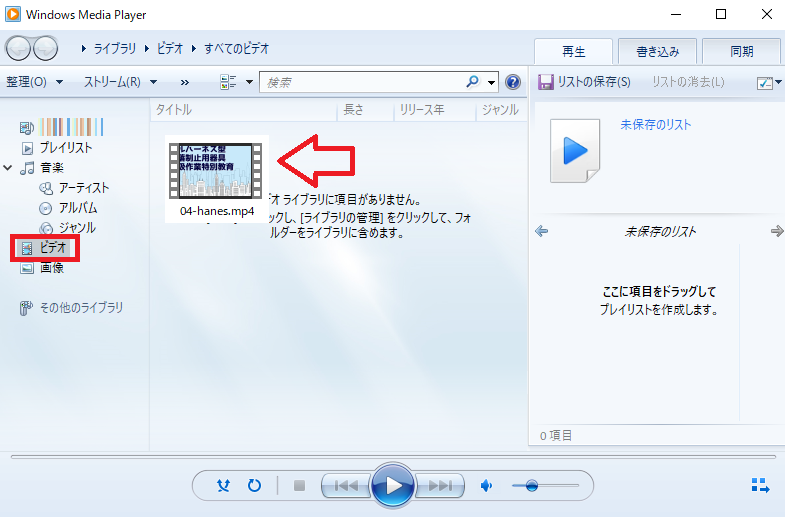Go back with the round back arrow
Viewport: 785px width, 517px height.
[x=19, y=49]
